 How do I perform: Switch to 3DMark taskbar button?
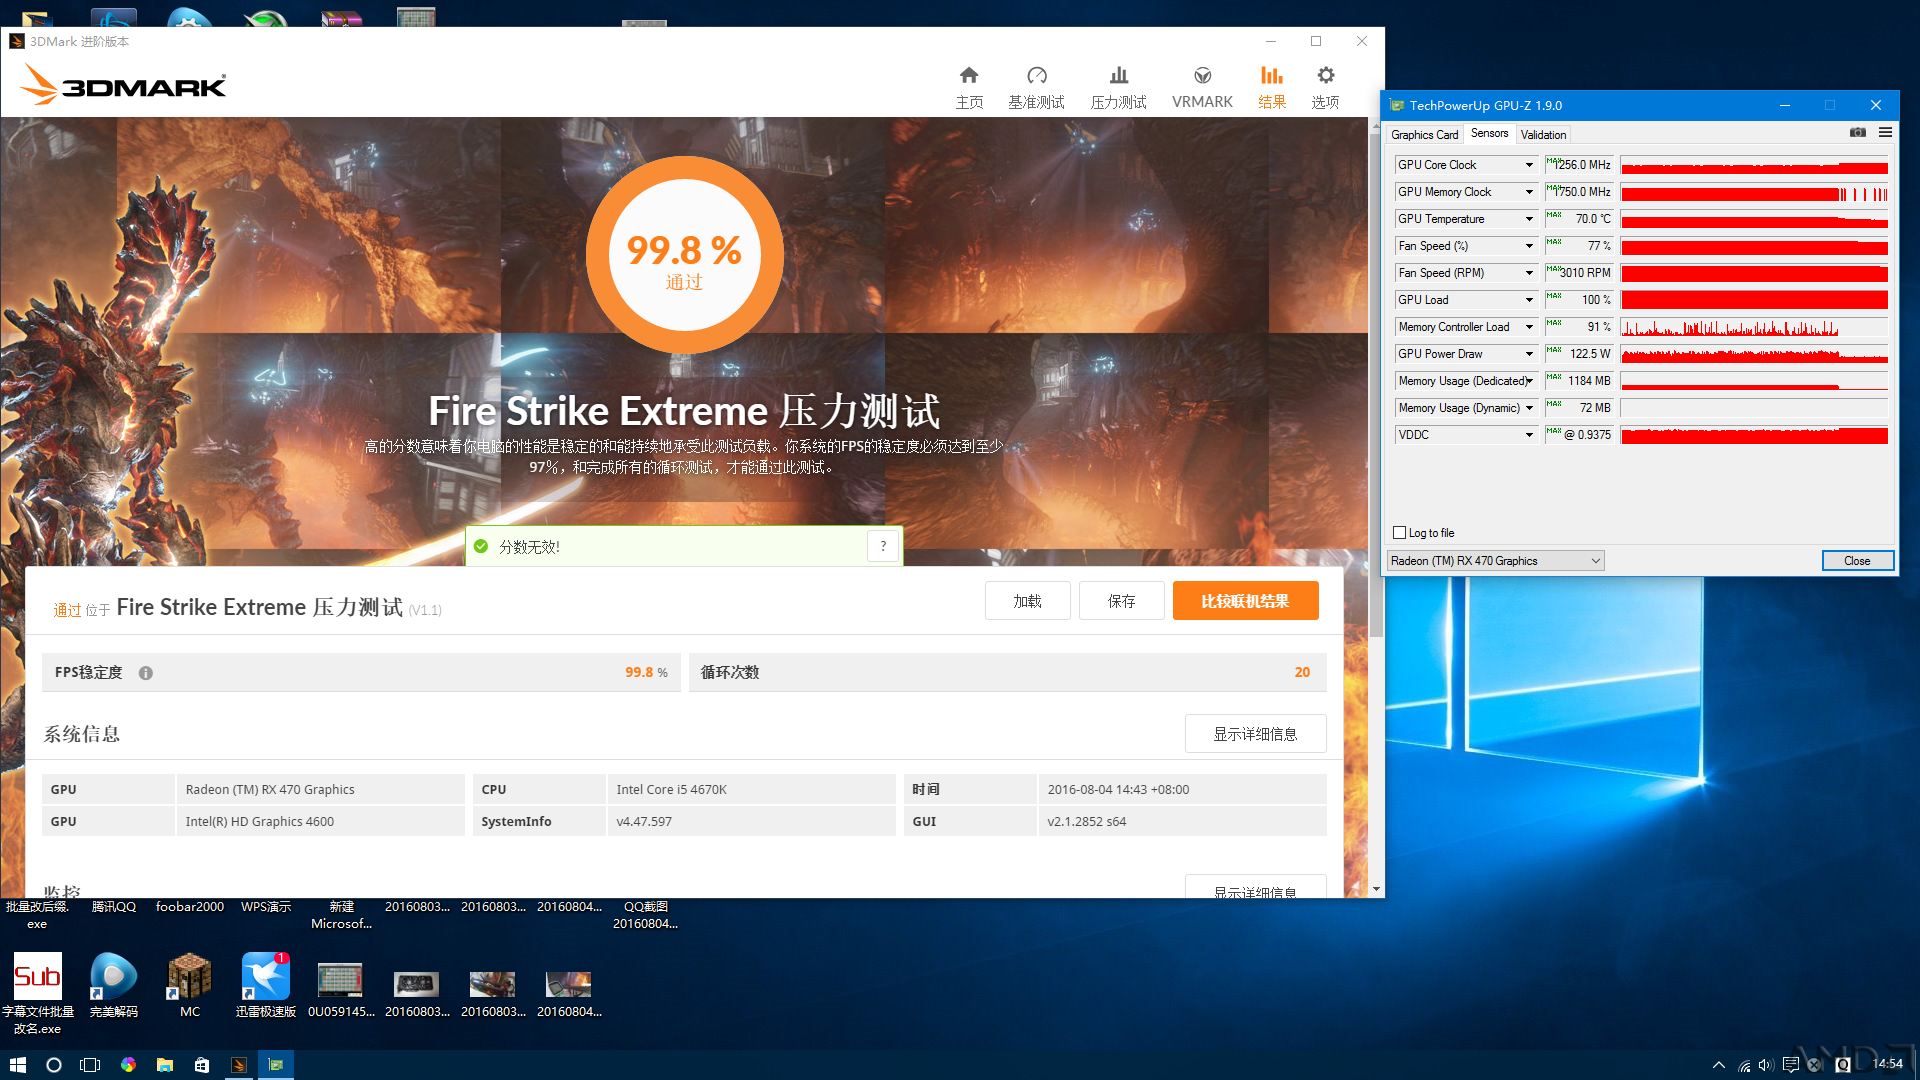(239, 1065)
